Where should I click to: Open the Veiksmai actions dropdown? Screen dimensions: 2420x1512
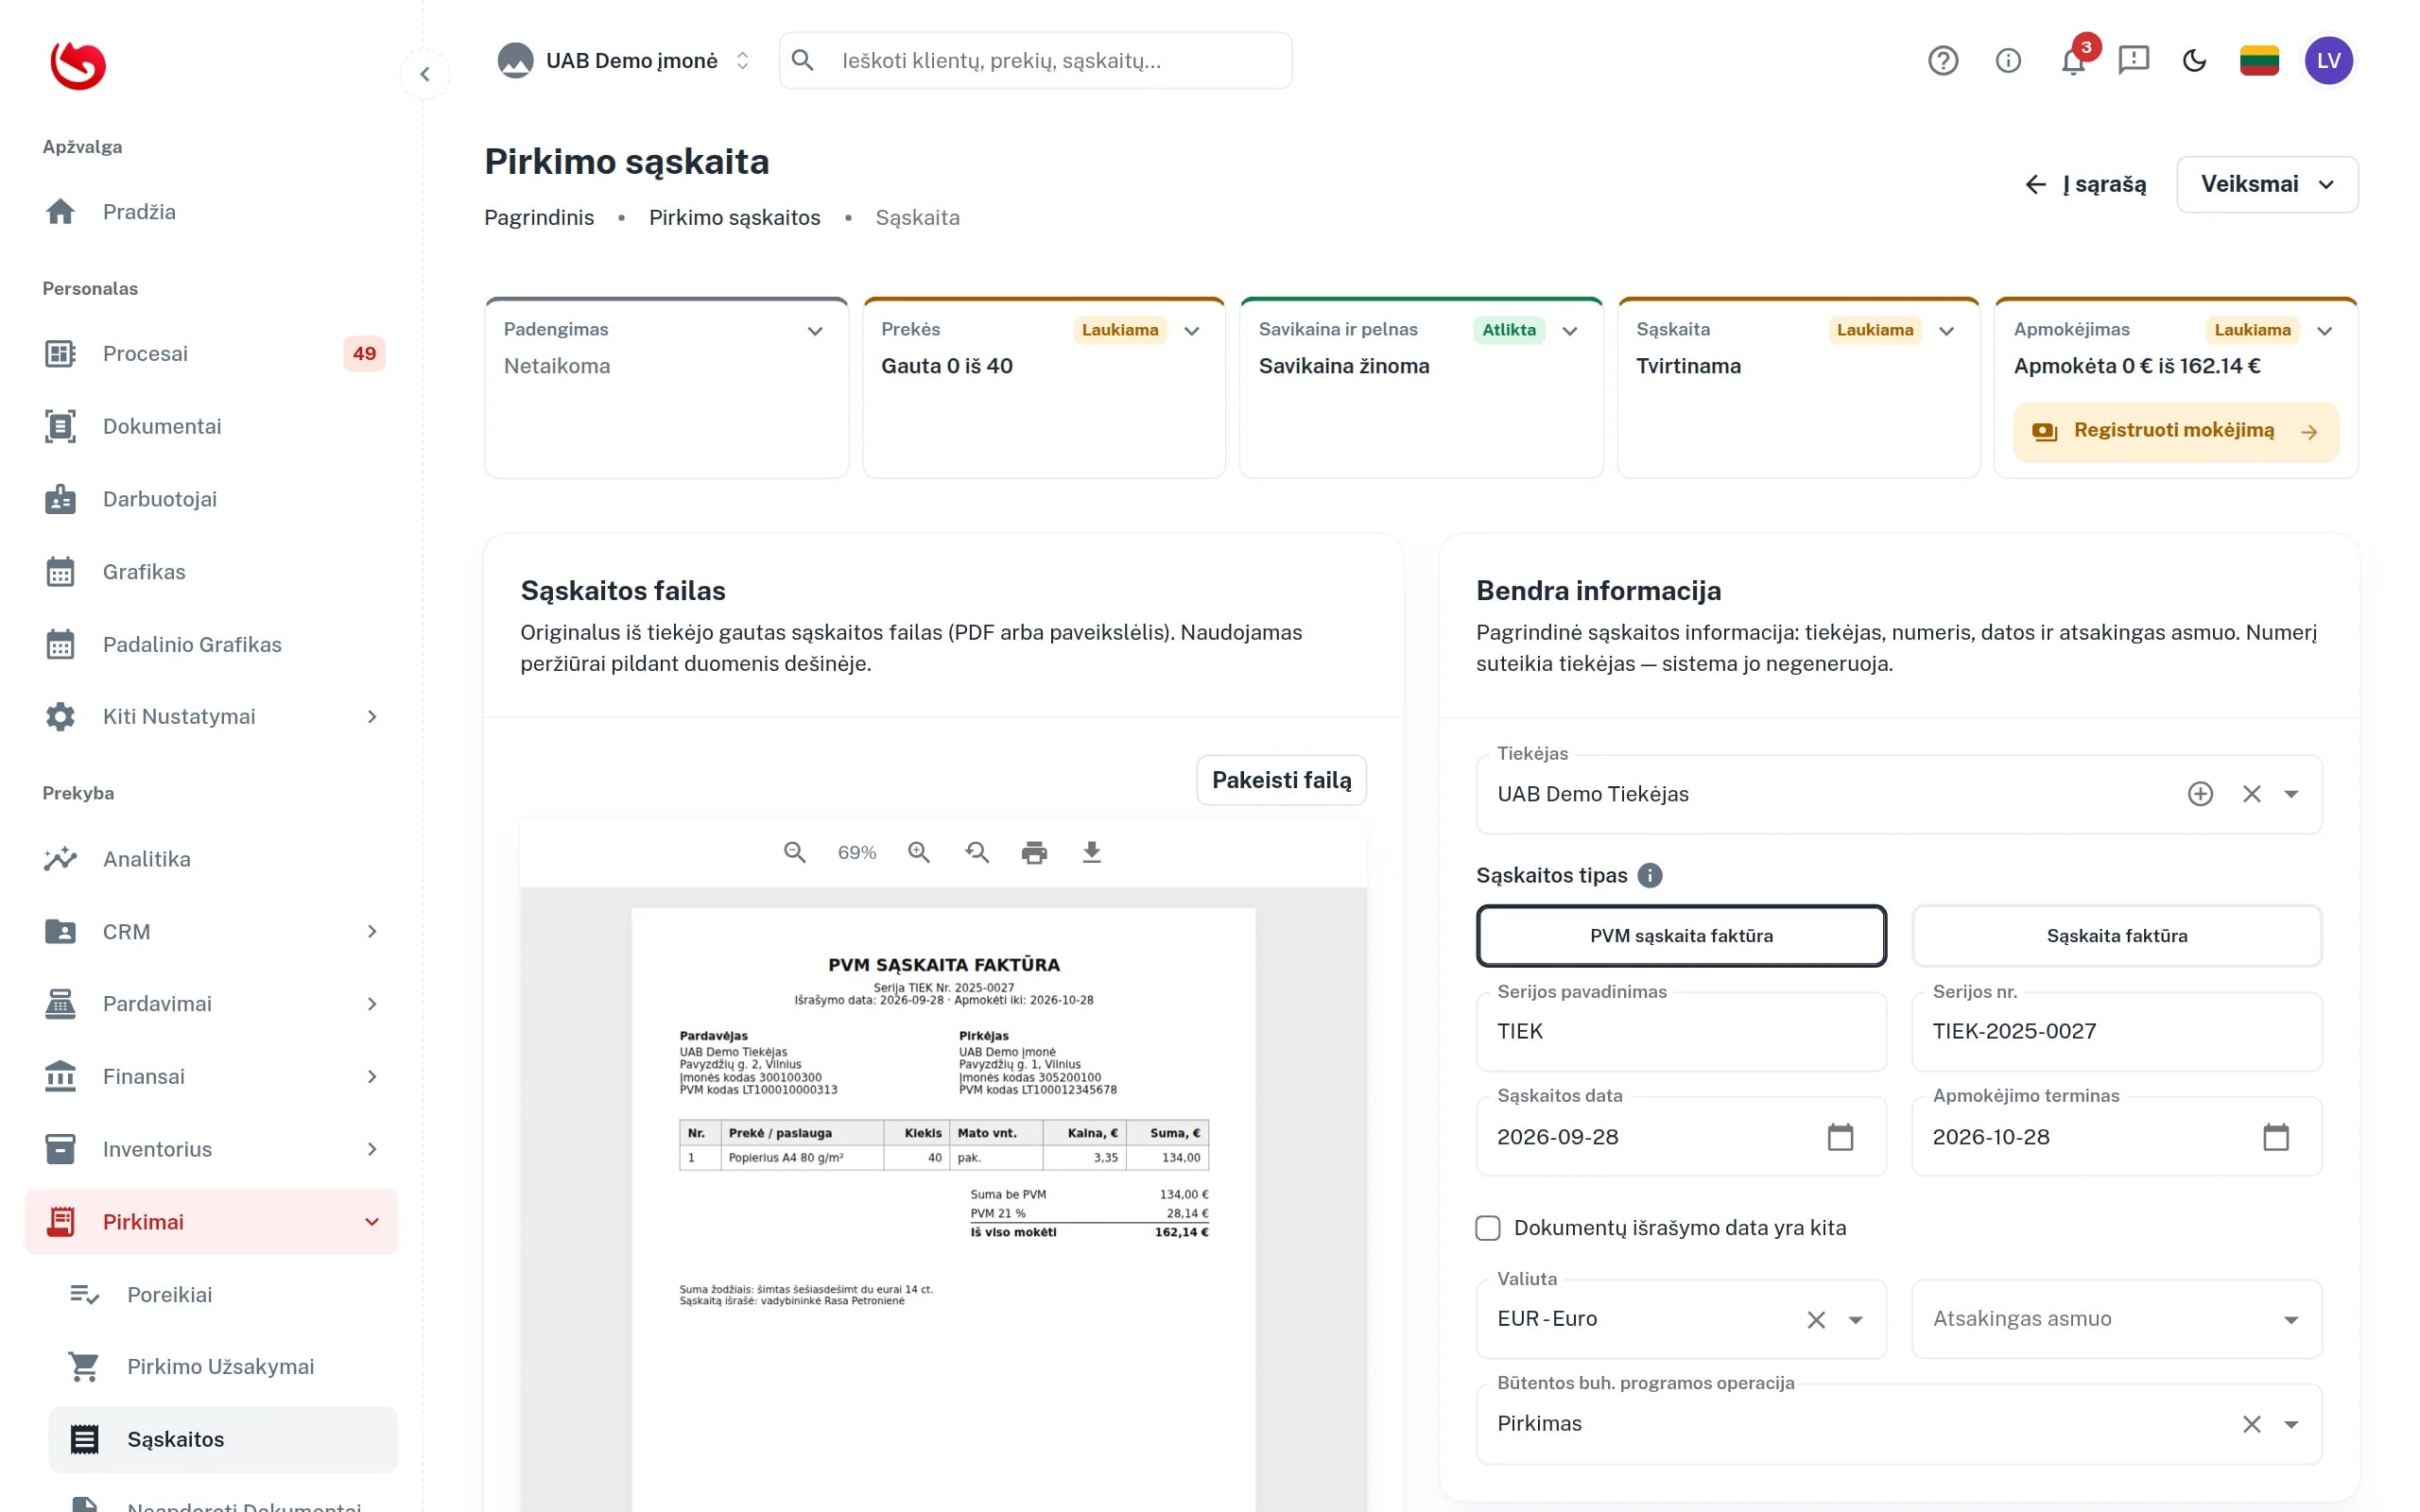[2267, 184]
